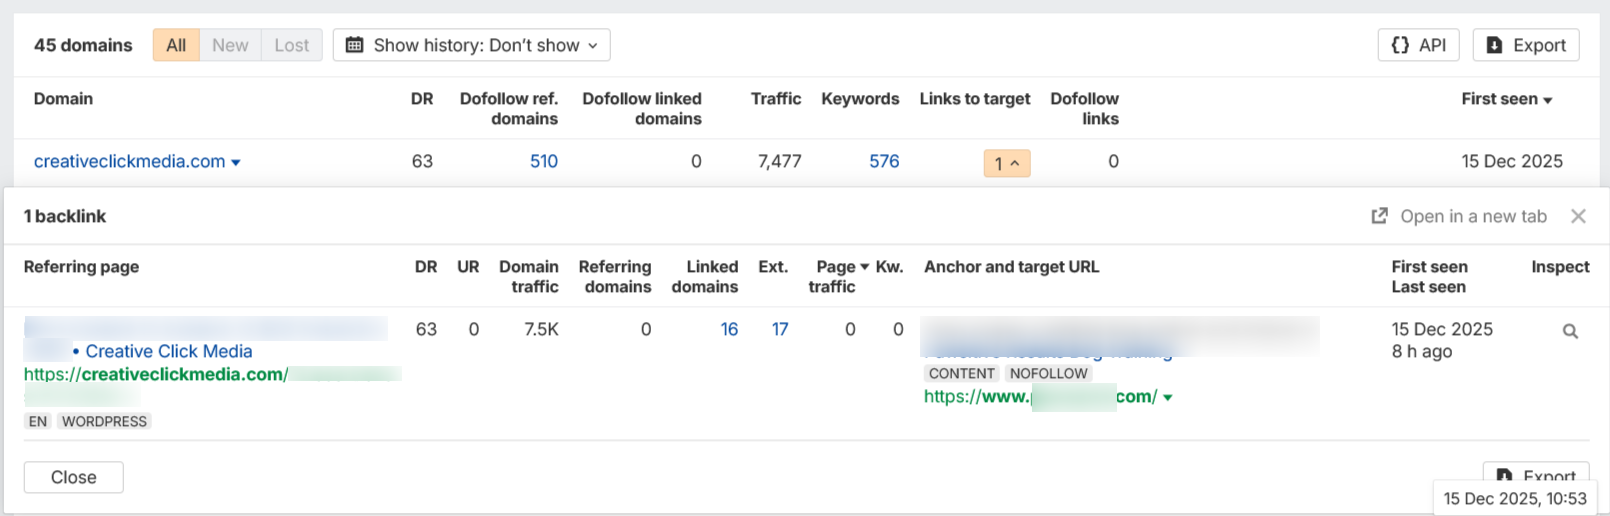Screen dimensions: 1610x516
Task: Click linked domains count 16
Action: [x=729, y=329]
